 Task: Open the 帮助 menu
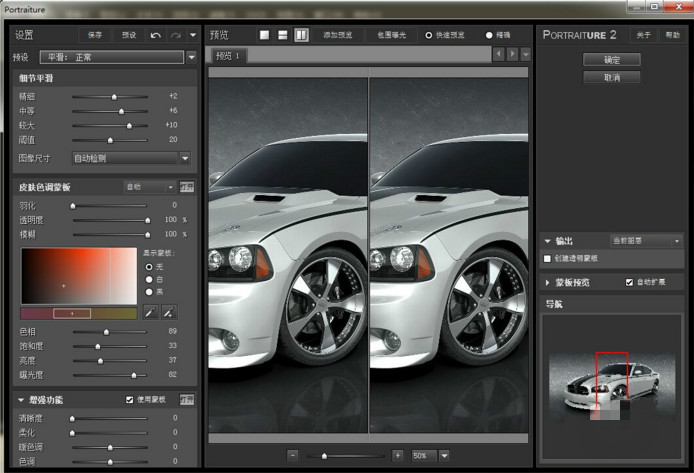click(673, 35)
